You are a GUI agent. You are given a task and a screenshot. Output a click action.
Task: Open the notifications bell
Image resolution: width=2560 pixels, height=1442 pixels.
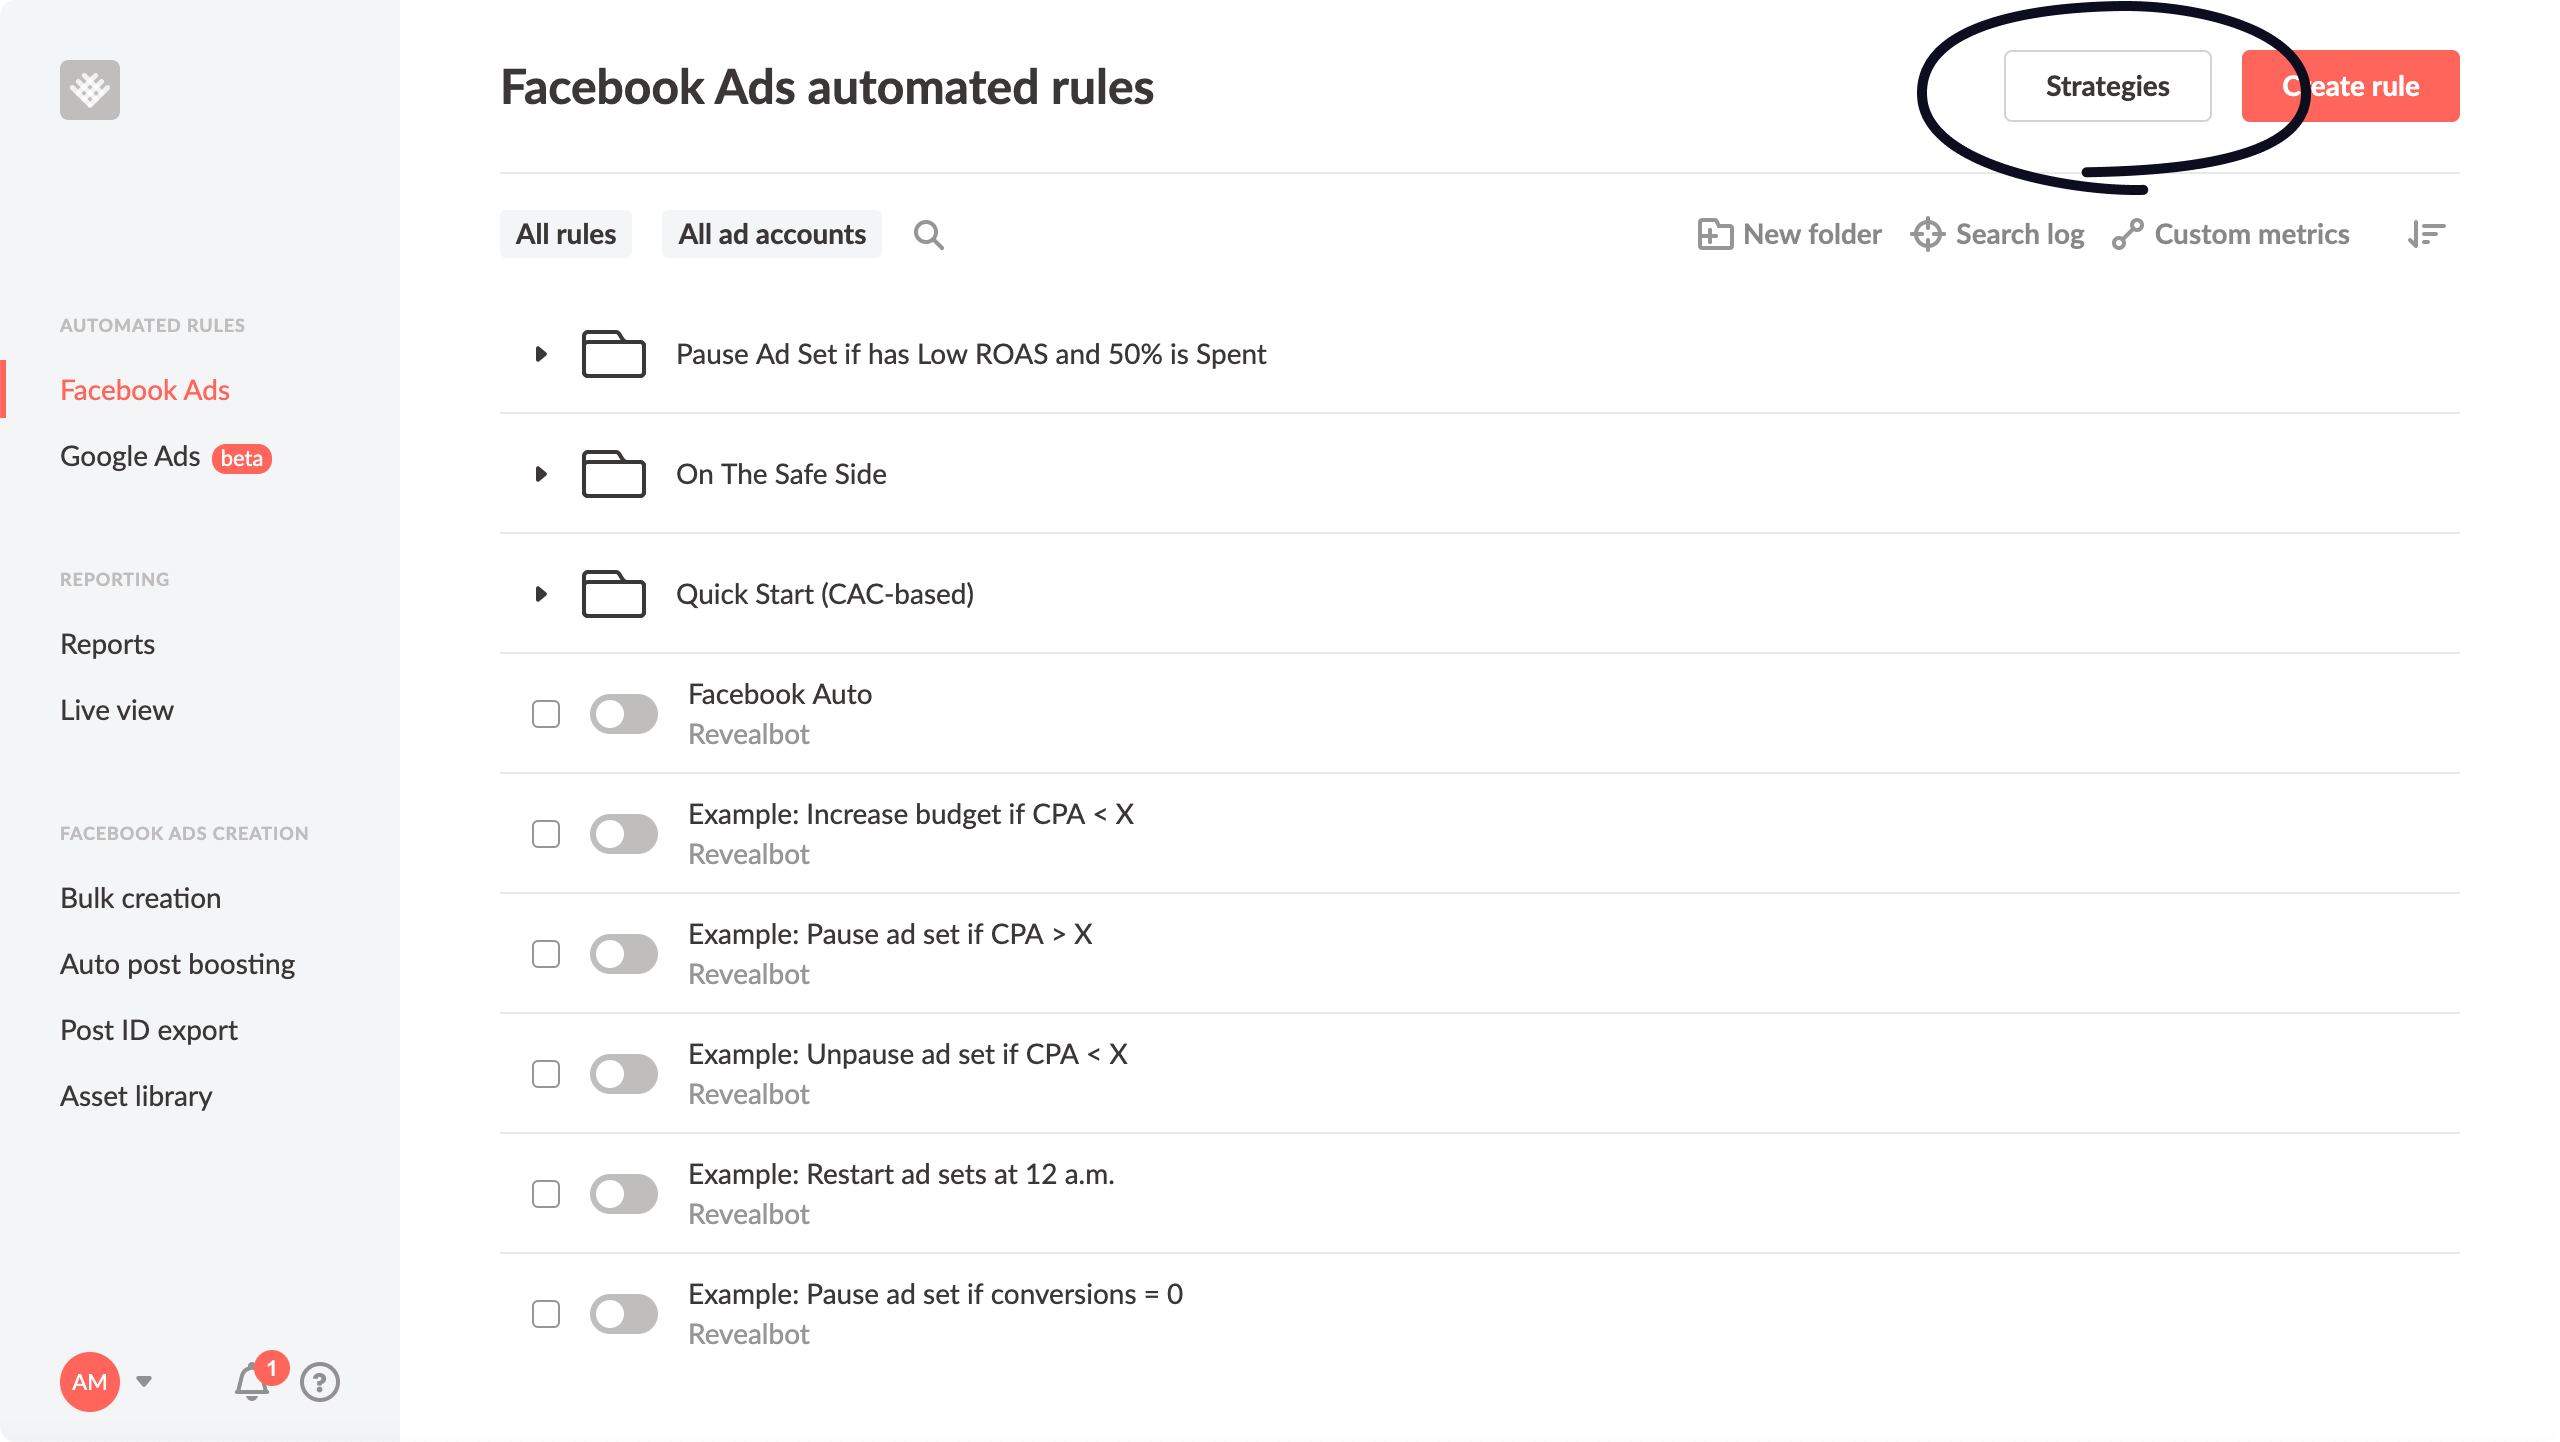pyautogui.click(x=251, y=1383)
